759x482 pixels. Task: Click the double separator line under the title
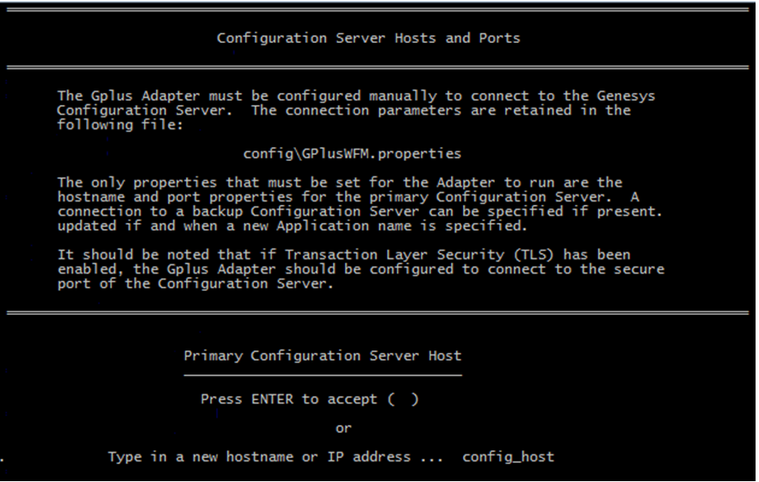point(378,67)
